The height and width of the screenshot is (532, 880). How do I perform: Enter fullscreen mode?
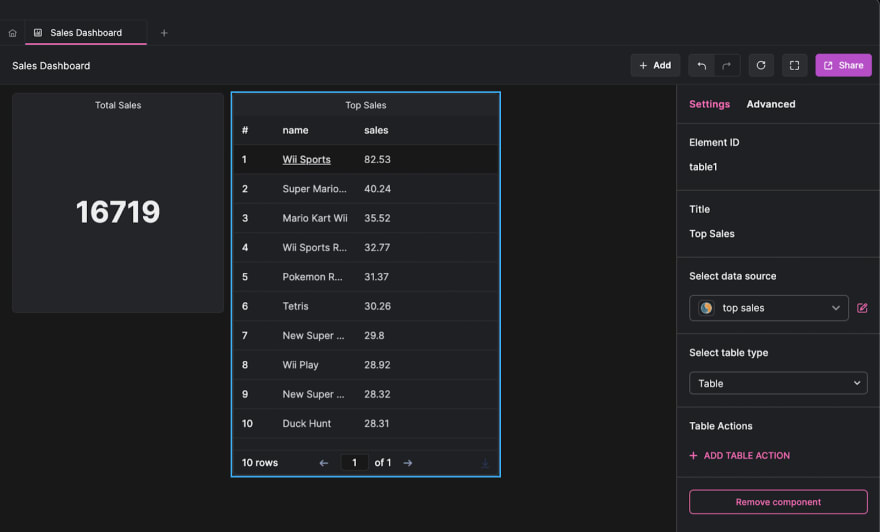tap(794, 66)
